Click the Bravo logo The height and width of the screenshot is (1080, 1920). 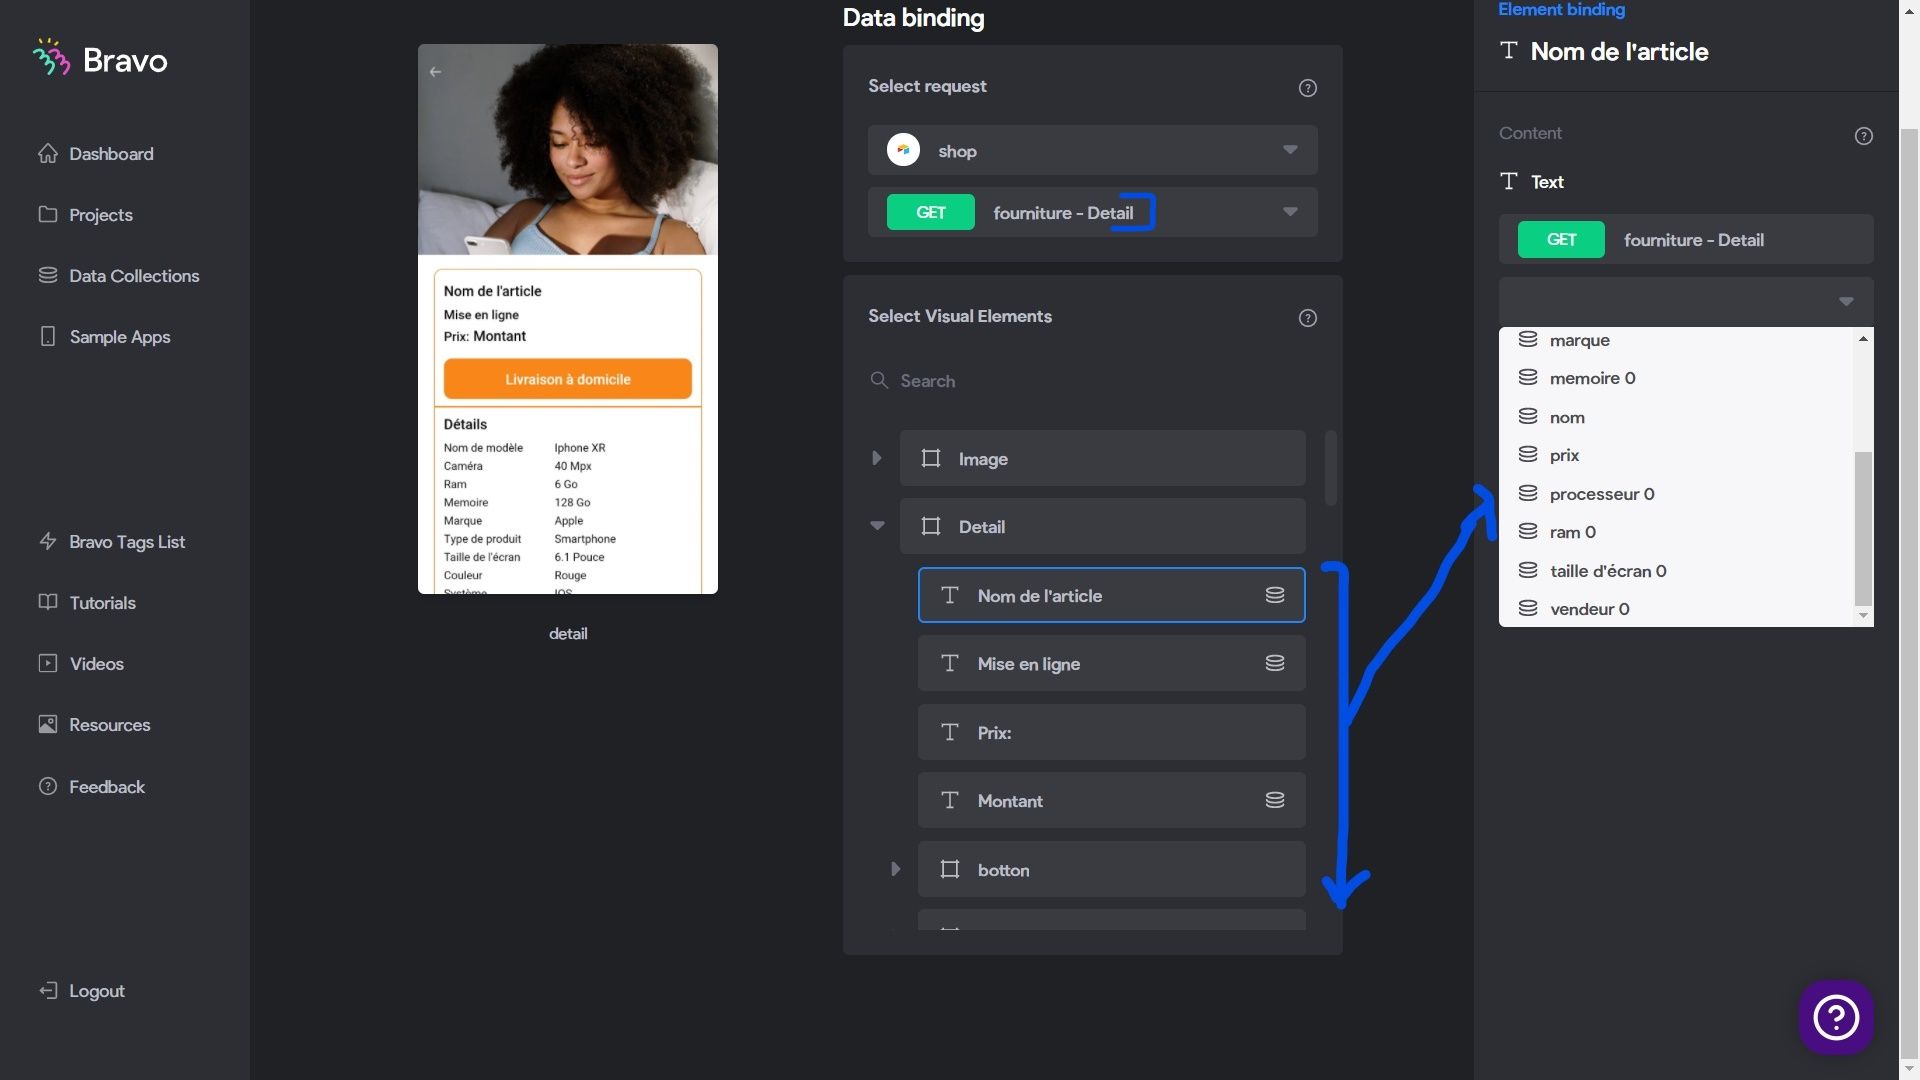coord(100,60)
